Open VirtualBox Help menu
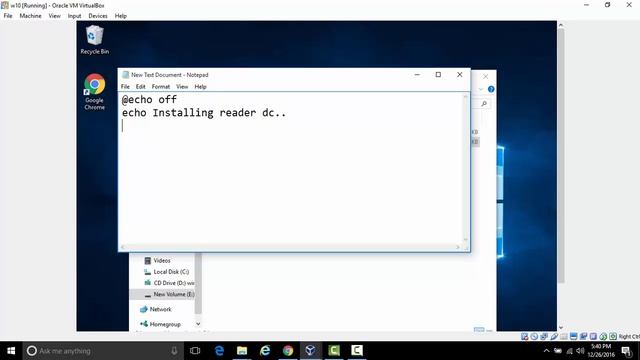This screenshot has width=640, height=360. (120, 16)
